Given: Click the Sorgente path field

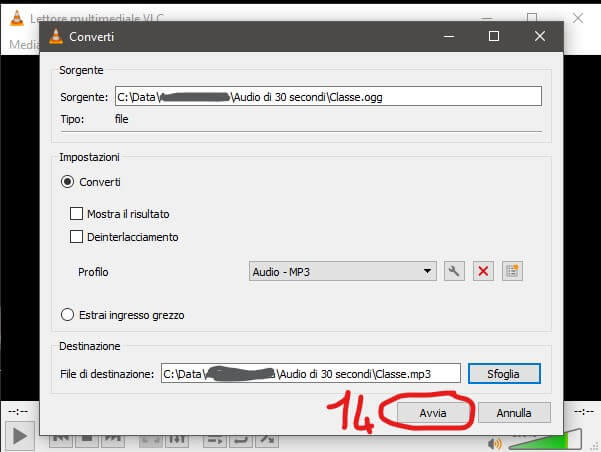Looking at the screenshot, I should [x=327, y=96].
